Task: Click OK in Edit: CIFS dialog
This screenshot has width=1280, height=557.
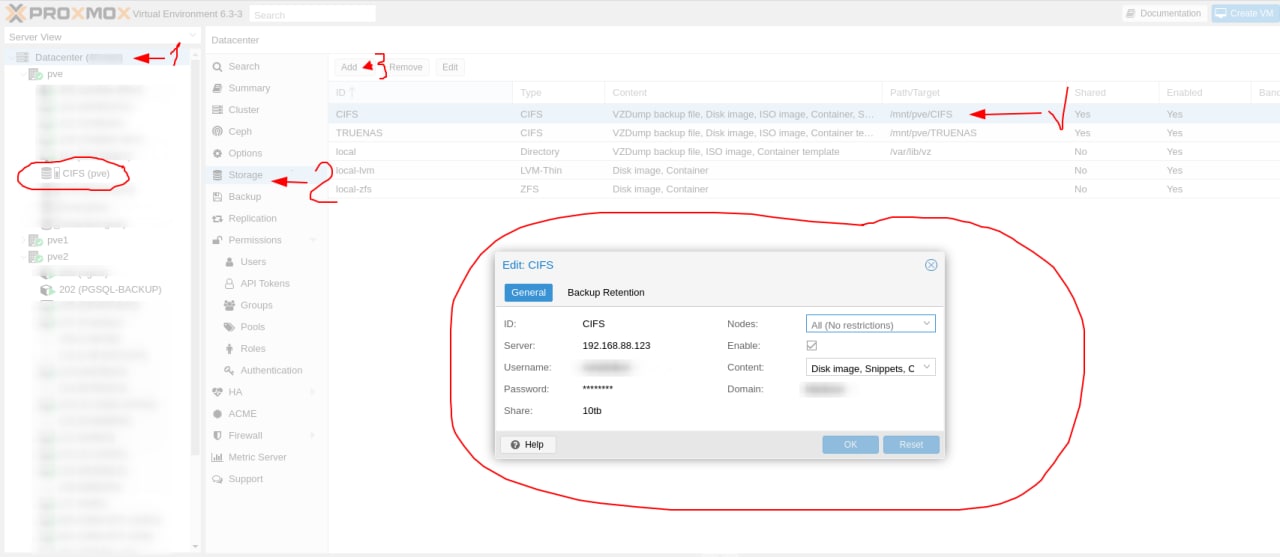Action: [850, 445]
